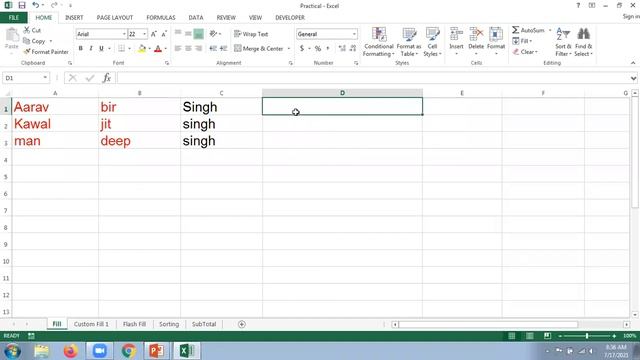The image size is (640, 360).
Task: Open the Clear dropdown in Editing
Action: [x=526, y=52]
